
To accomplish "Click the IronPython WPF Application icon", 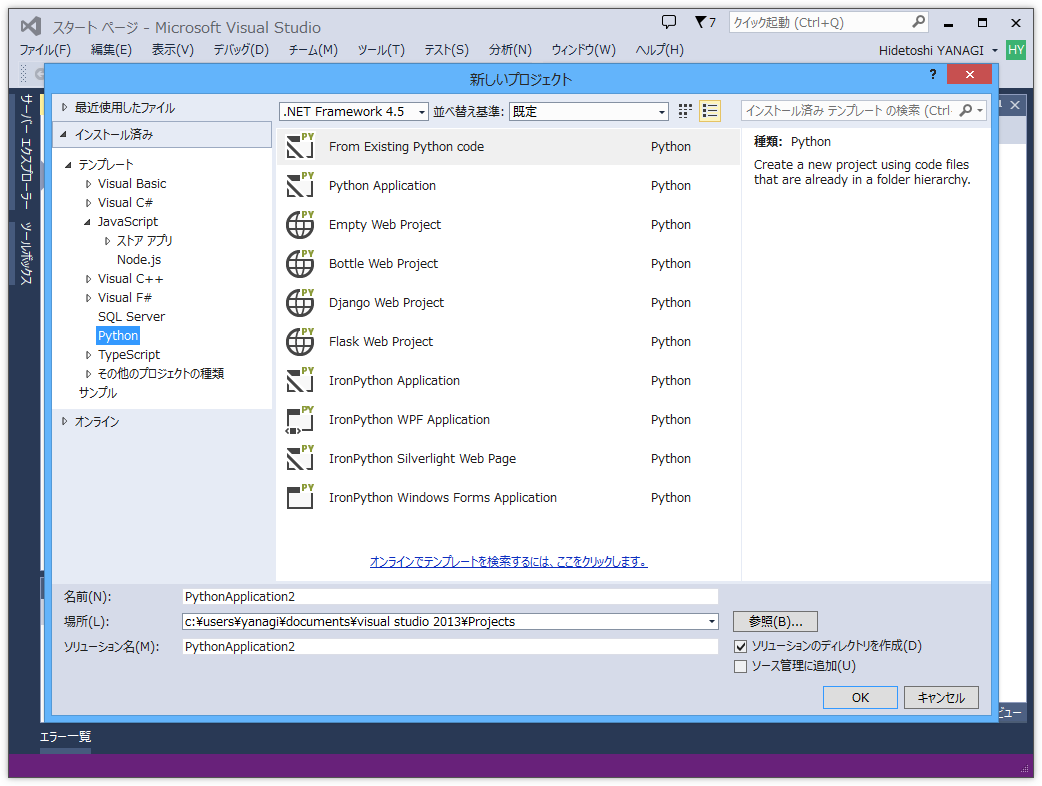I will (x=300, y=420).
